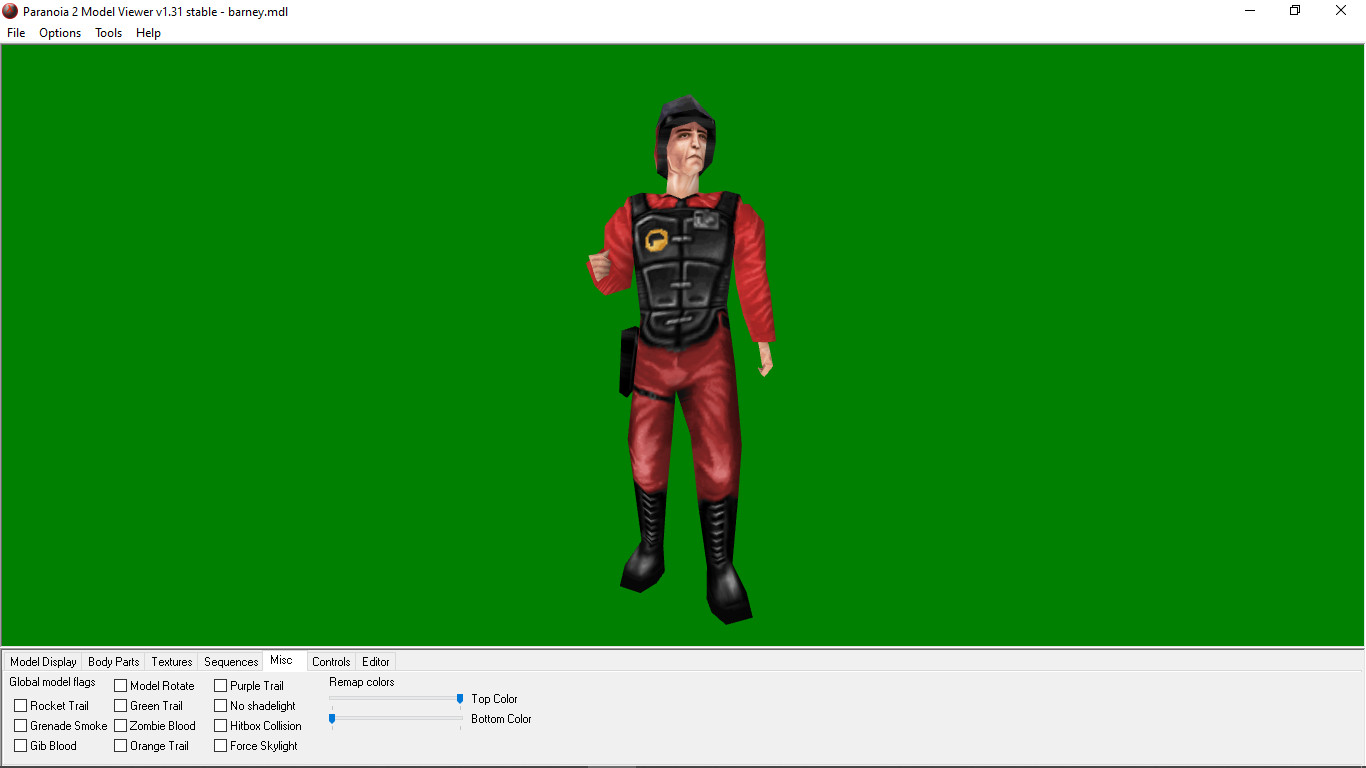This screenshot has width=1366, height=768.
Task: Click the Bottom Color label
Action: (501, 719)
